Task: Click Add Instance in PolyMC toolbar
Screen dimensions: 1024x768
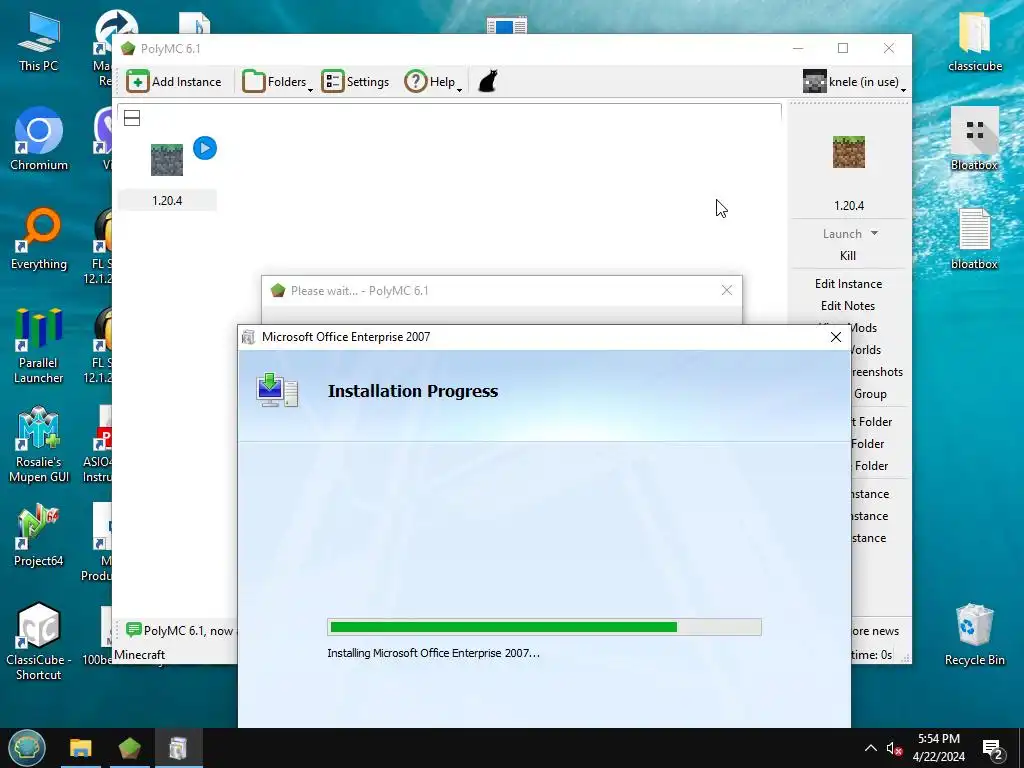Action: (174, 82)
